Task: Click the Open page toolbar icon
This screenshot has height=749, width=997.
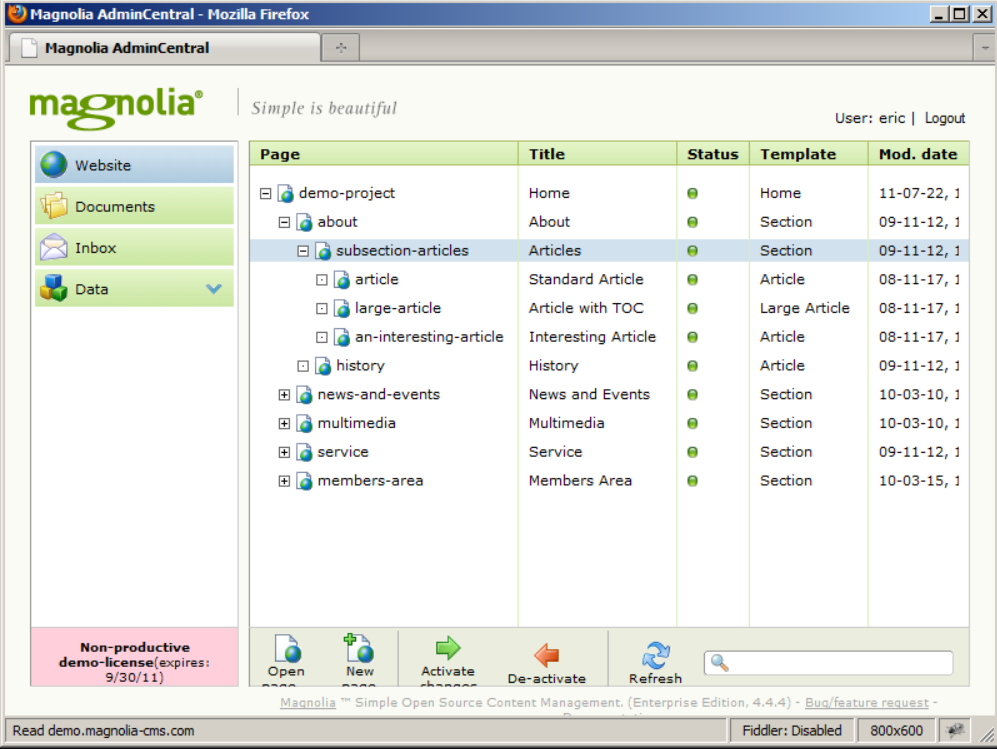Action: pos(286,650)
